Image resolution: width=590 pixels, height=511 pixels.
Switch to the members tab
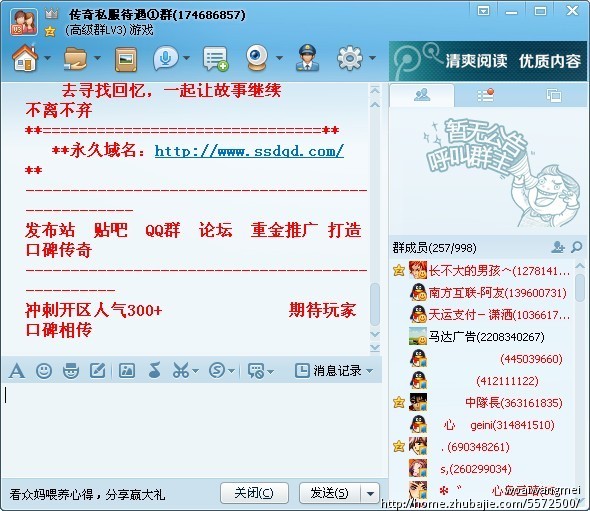click(x=422, y=95)
